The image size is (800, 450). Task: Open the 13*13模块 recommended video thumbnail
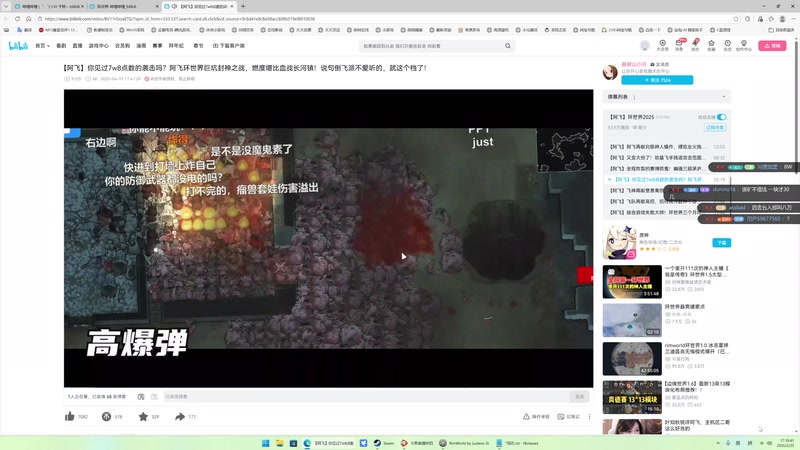632,397
